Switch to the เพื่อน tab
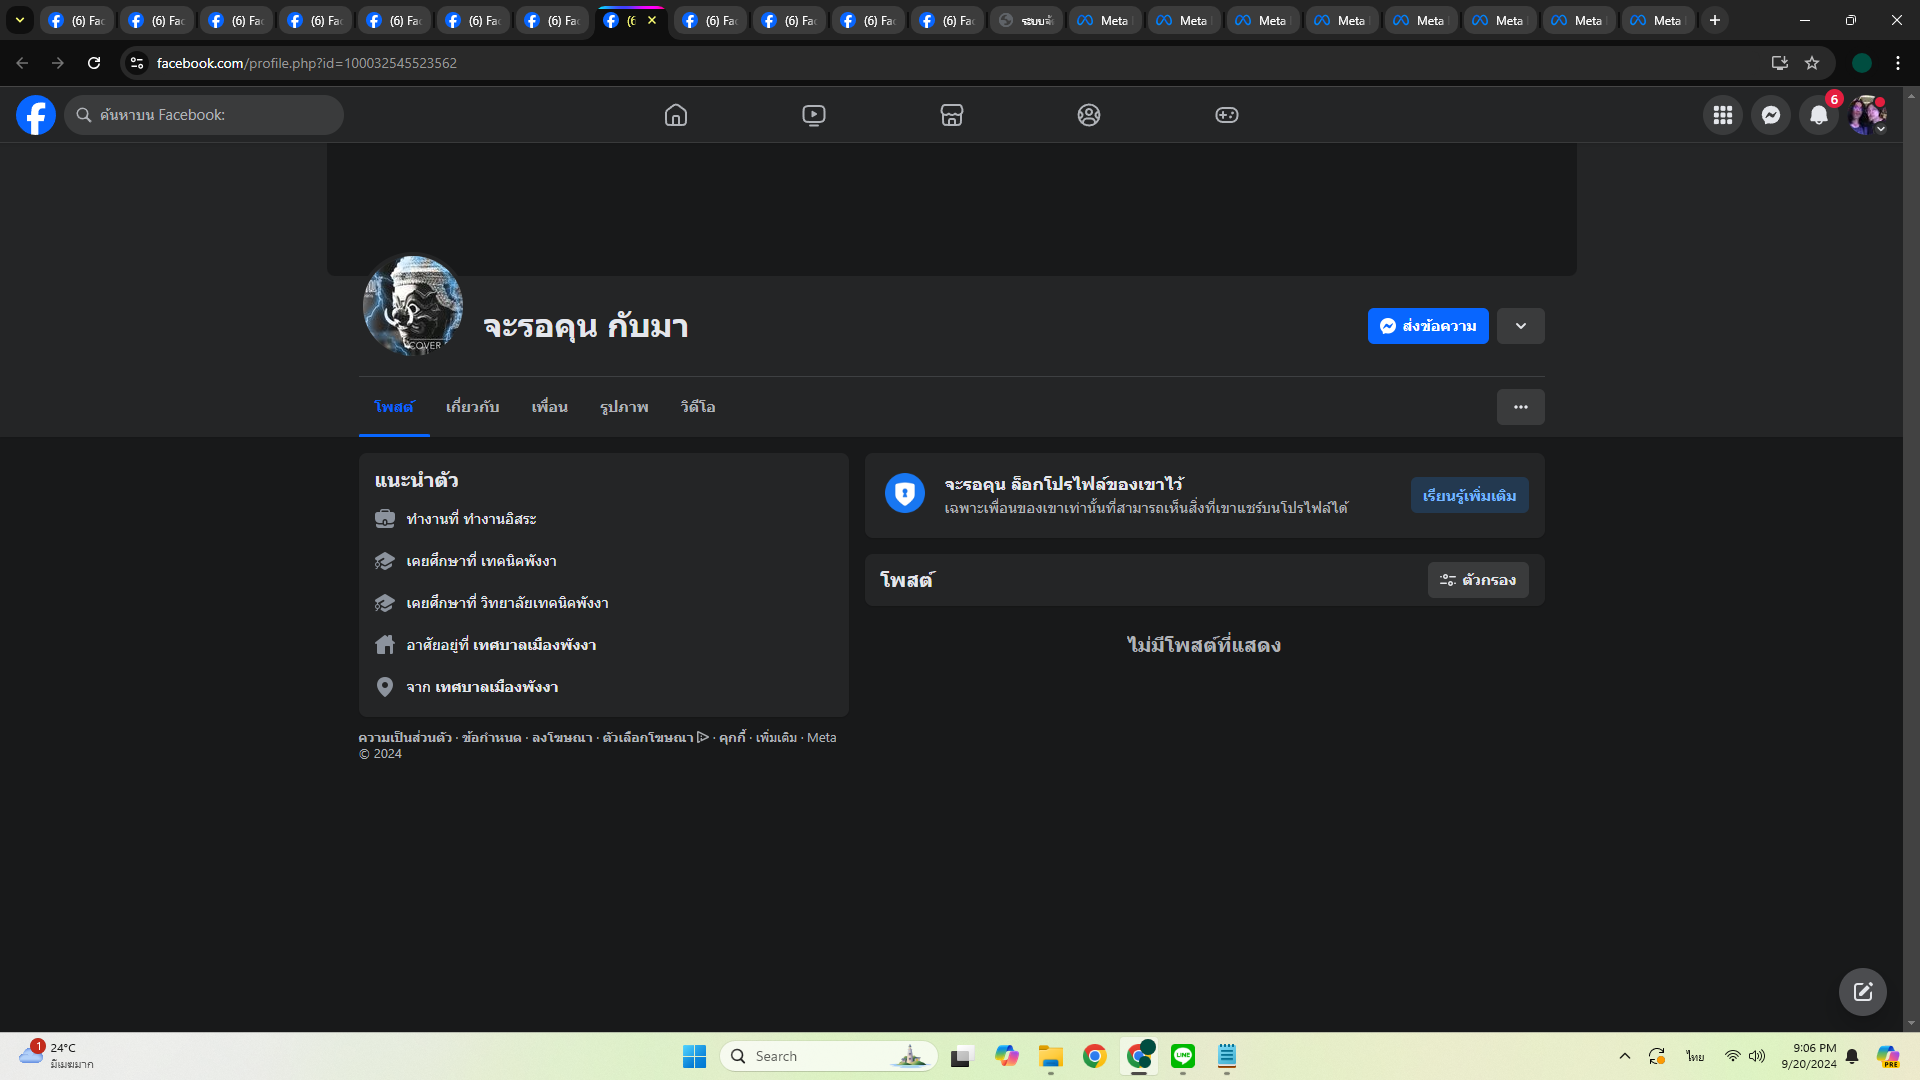Image resolution: width=1920 pixels, height=1080 pixels. point(549,407)
